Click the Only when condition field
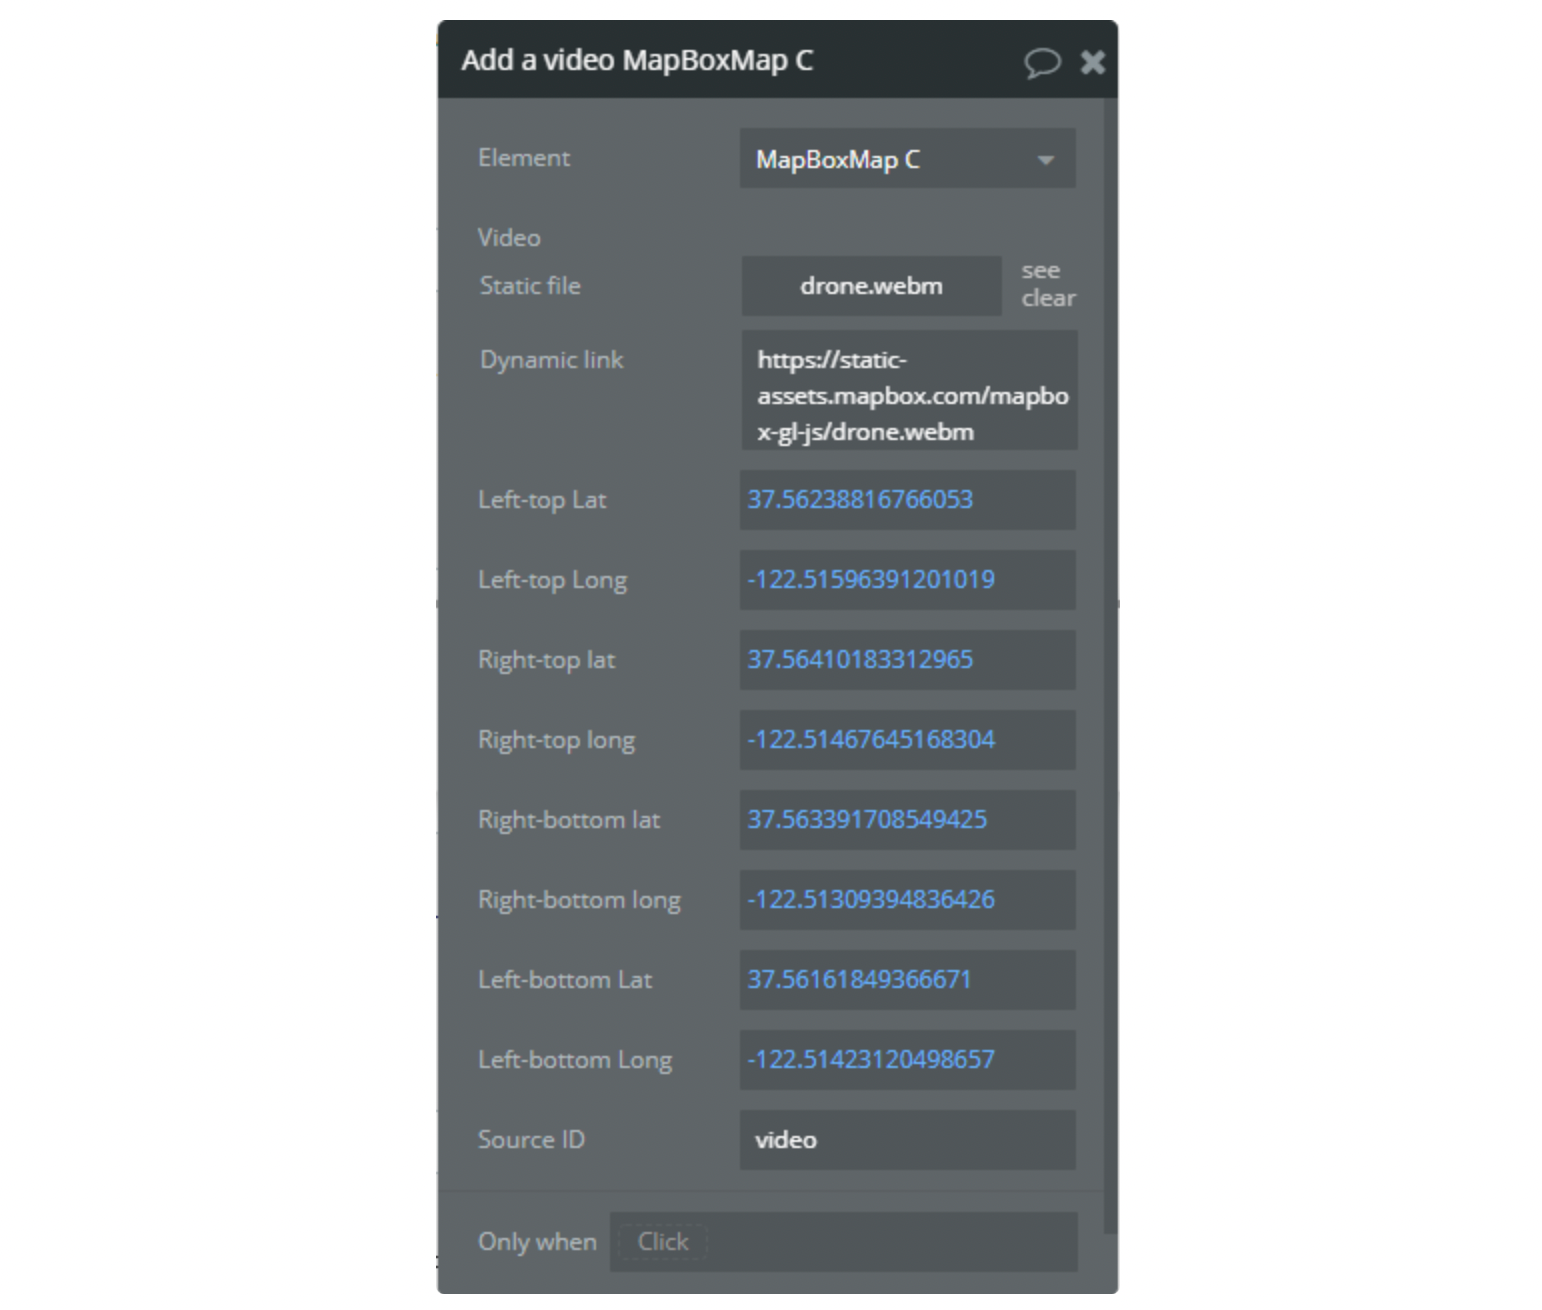Image resolution: width=1542 pixels, height=1310 pixels. pyautogui.click(x=843, y=1242)
